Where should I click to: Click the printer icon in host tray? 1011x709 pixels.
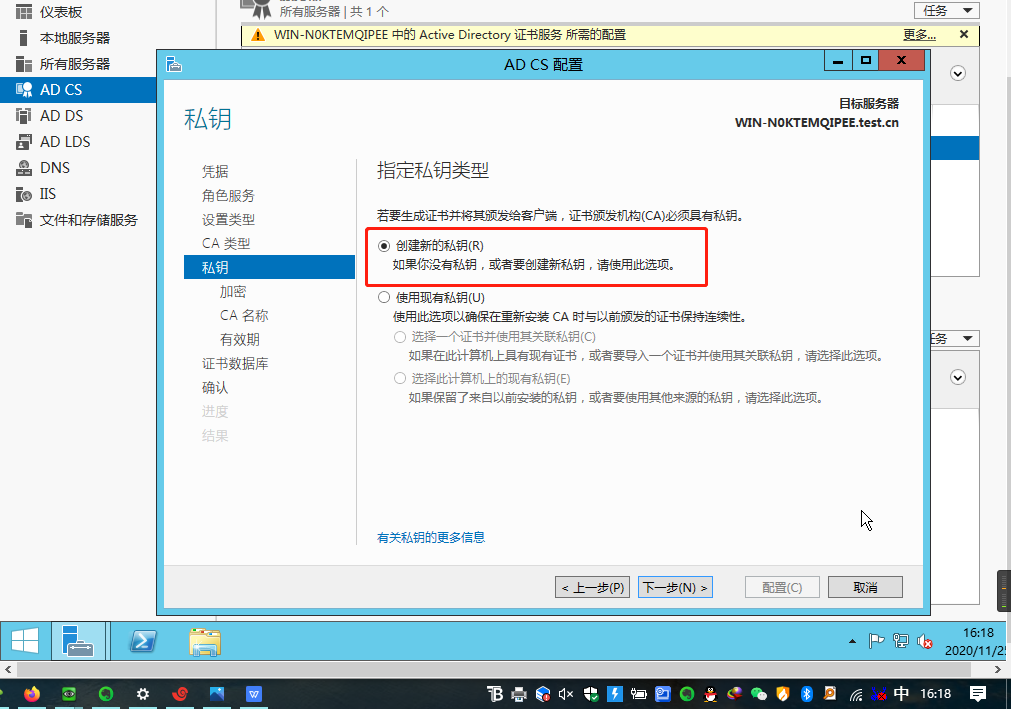coord(518,694)
